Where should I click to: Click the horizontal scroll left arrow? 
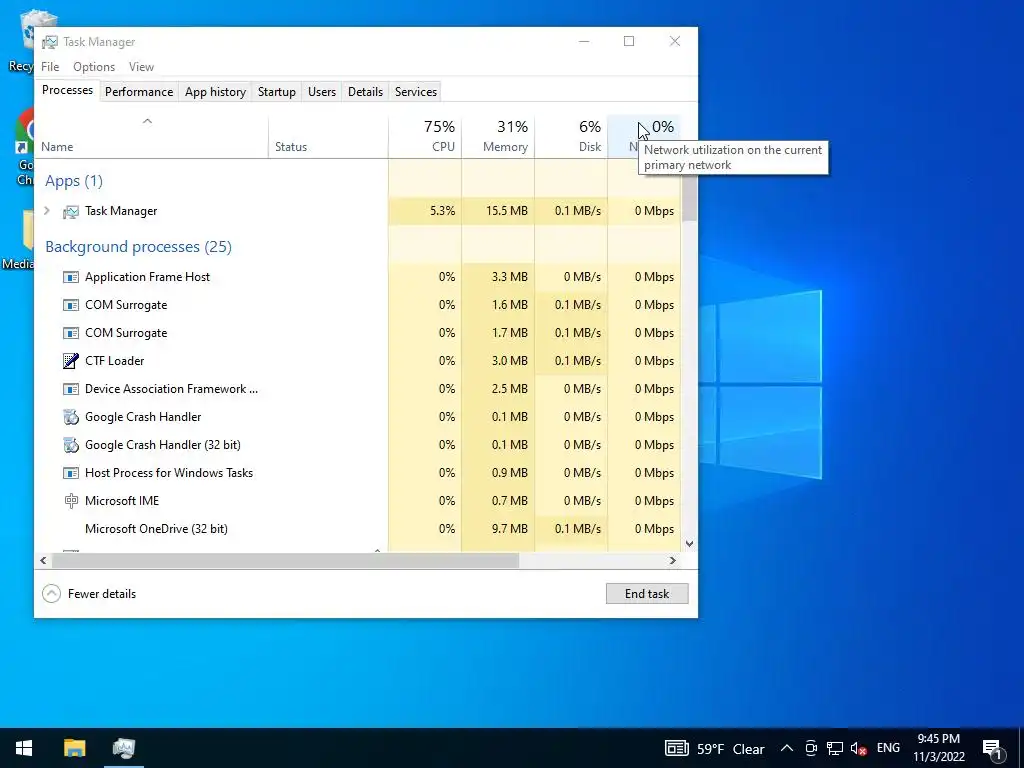coord(43,560)
